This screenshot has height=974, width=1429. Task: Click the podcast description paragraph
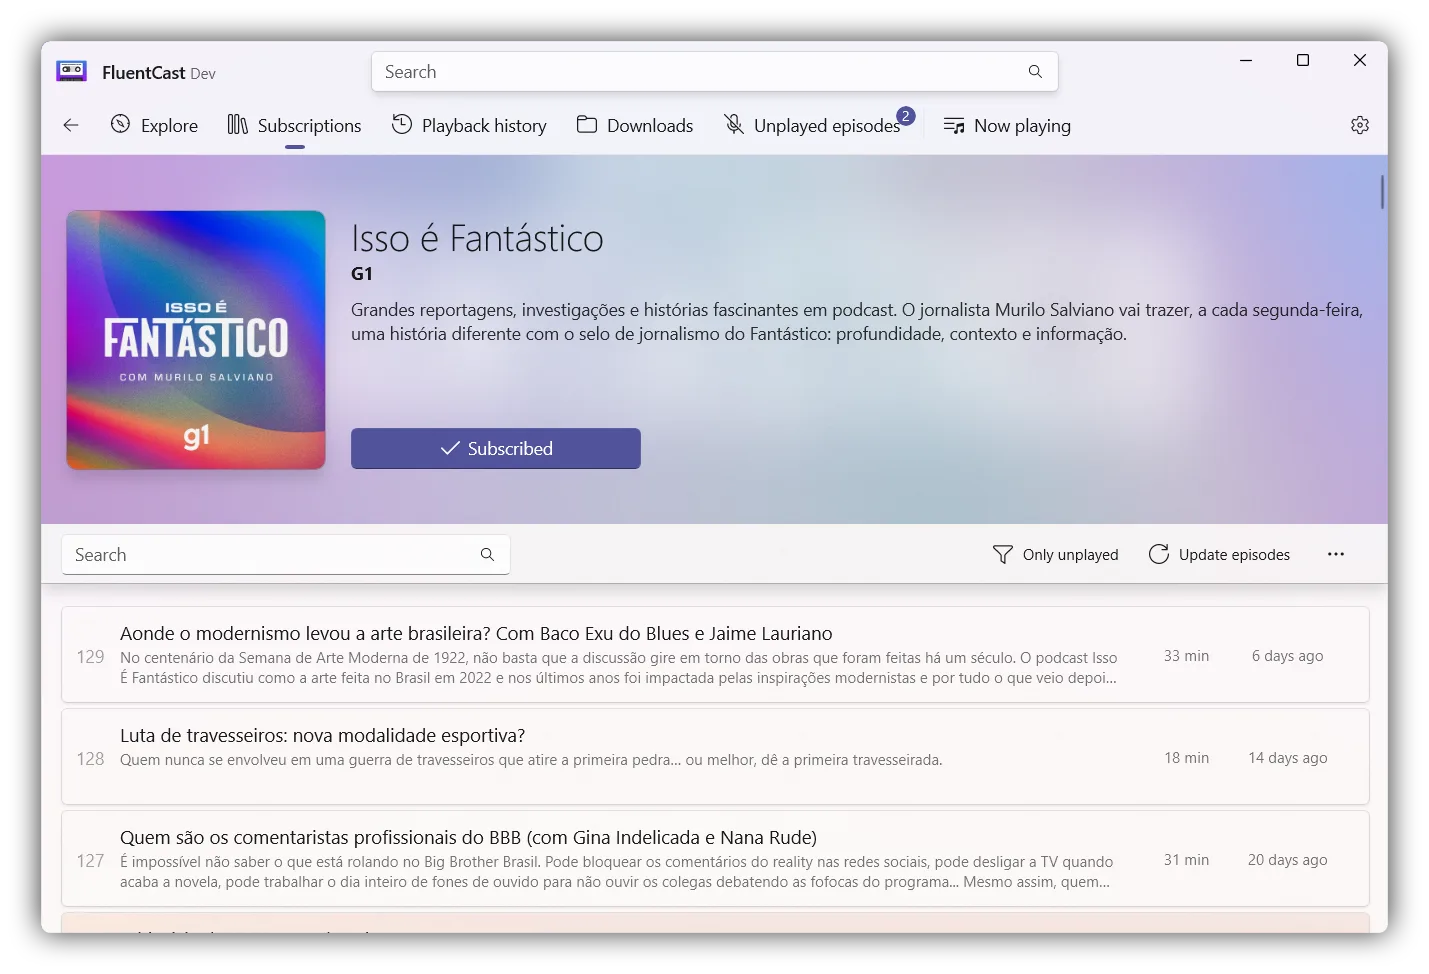(857, 322)
